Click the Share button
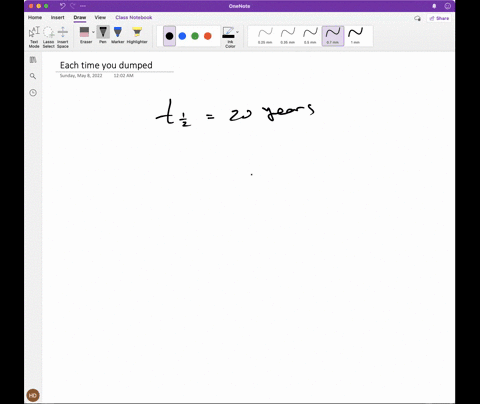The image size is (480, 404). (439, 18)
